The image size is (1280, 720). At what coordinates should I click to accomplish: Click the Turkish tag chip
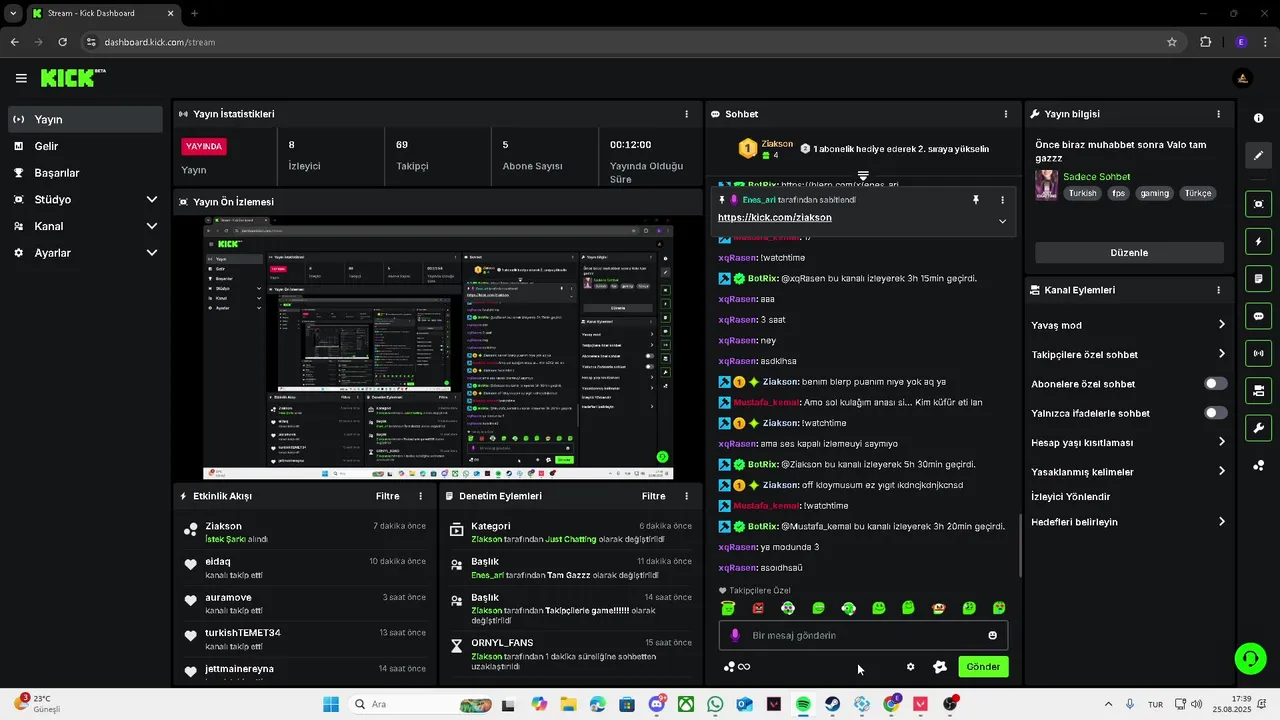point(1082,193)
